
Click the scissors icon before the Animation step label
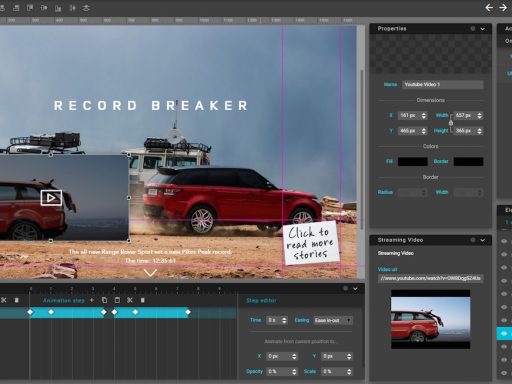pos(4,300)
